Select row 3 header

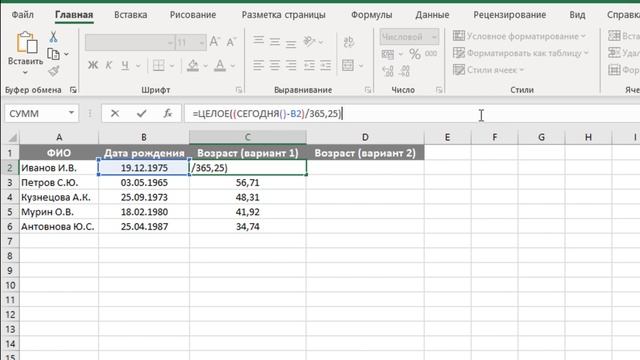click(x=10, y=182)
